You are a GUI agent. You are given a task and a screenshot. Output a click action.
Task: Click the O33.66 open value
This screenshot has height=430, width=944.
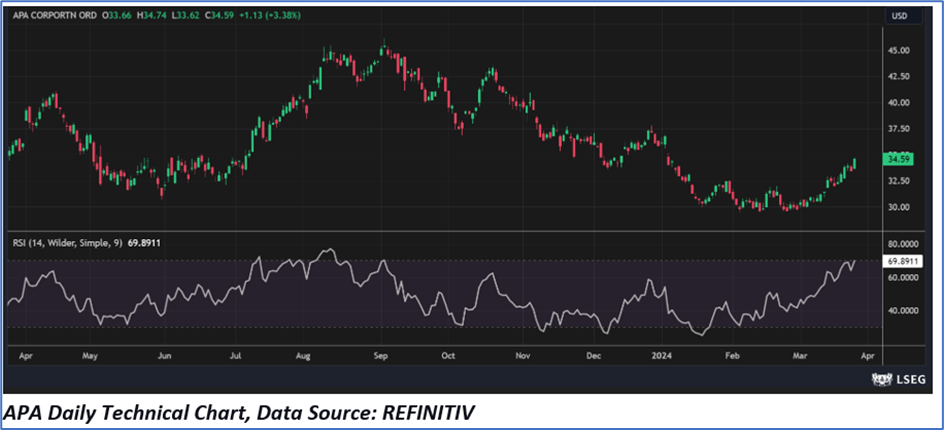[117, 14]
